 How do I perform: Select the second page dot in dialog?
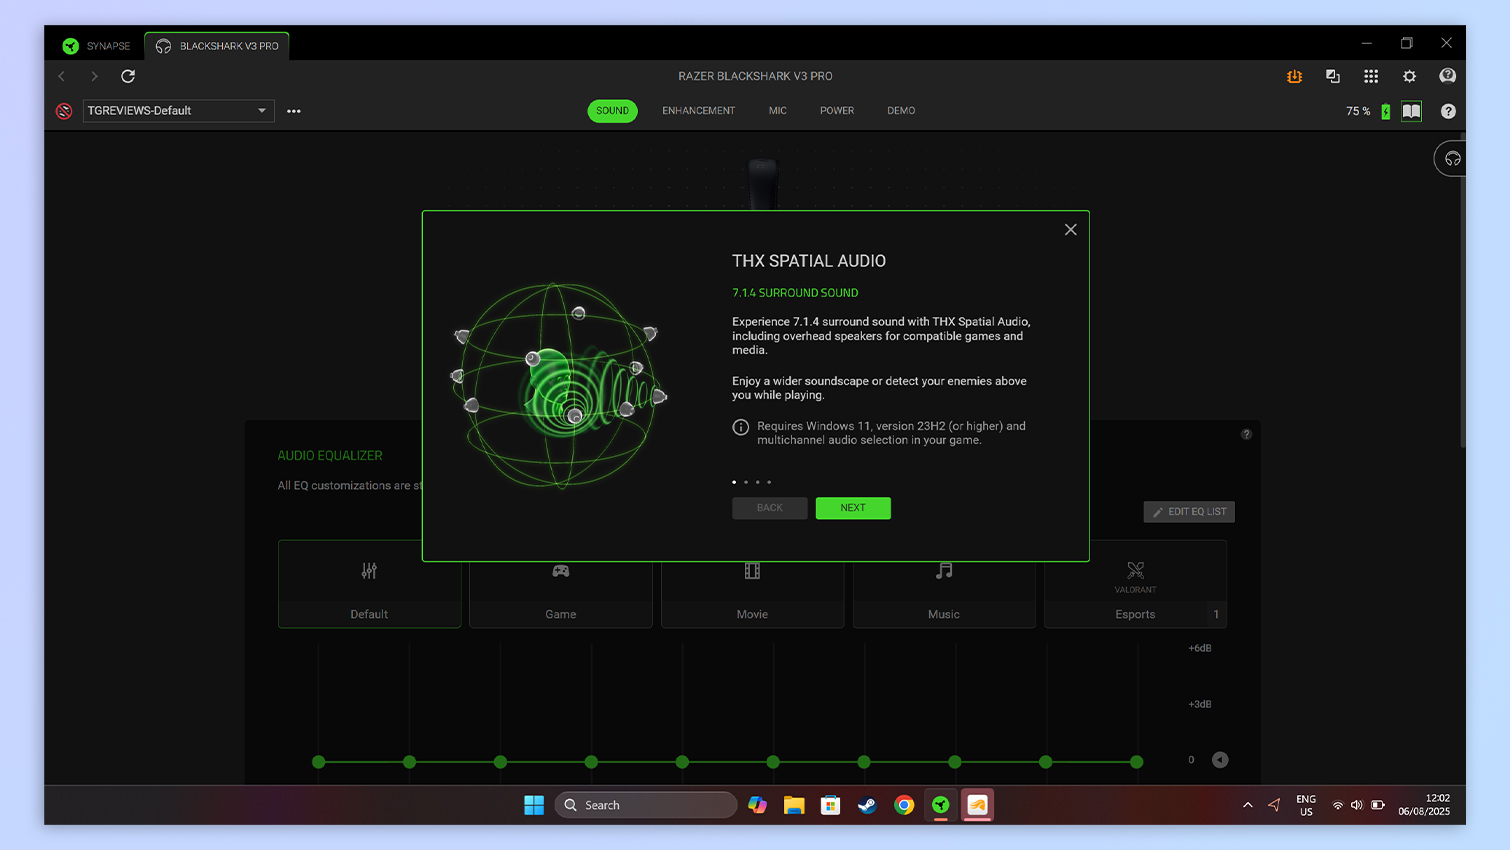click(x=746, y=482)
